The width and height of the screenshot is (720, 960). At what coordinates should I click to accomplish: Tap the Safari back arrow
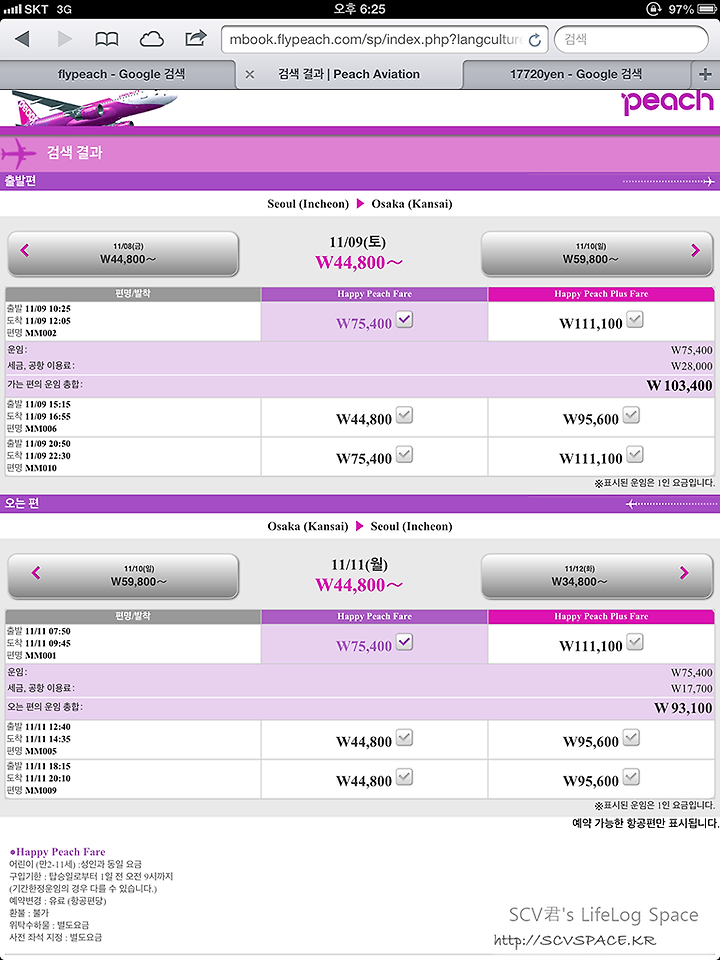23,39
